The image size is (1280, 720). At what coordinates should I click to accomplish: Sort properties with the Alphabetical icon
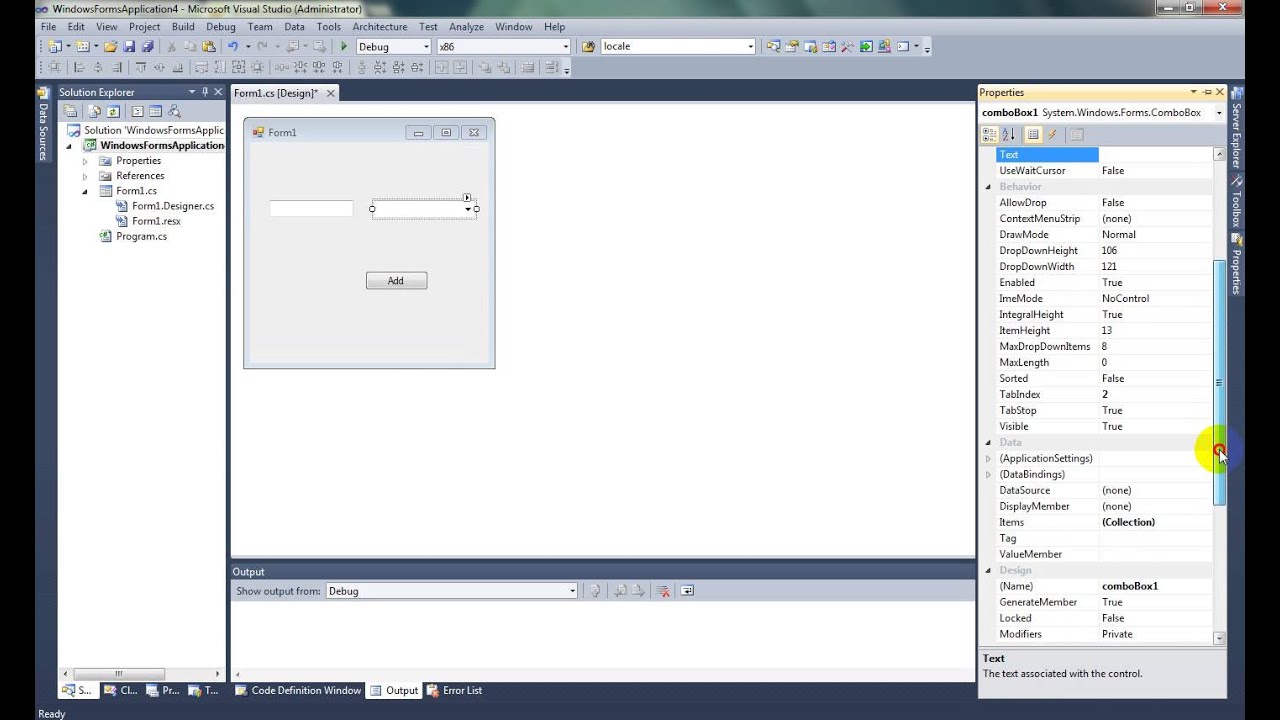tap(1008, 134)
